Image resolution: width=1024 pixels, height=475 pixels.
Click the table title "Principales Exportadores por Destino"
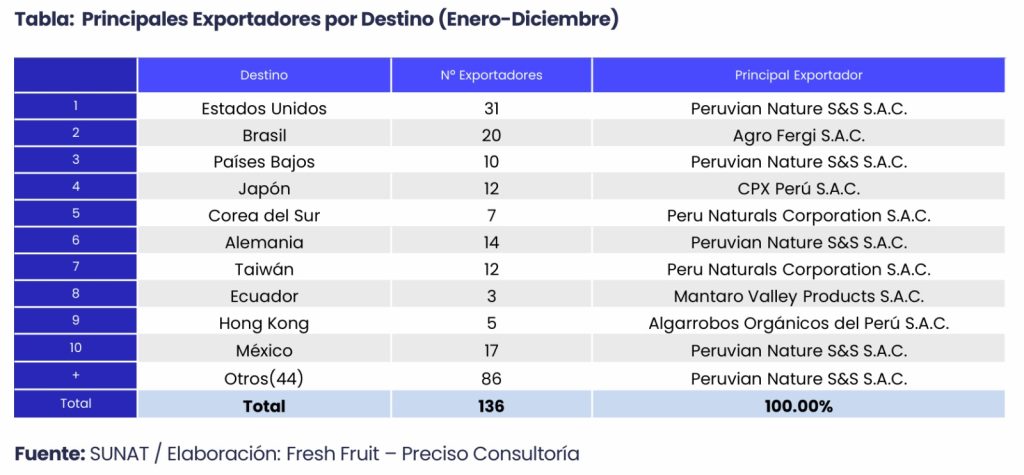click(x=316, y=20)
